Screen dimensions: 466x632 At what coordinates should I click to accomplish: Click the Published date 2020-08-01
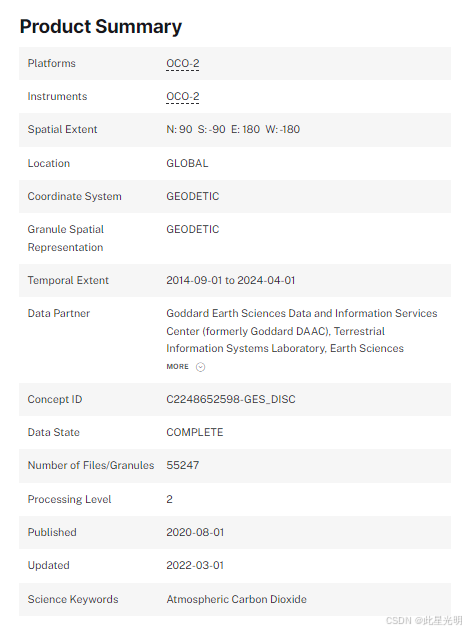pos(195,532)
